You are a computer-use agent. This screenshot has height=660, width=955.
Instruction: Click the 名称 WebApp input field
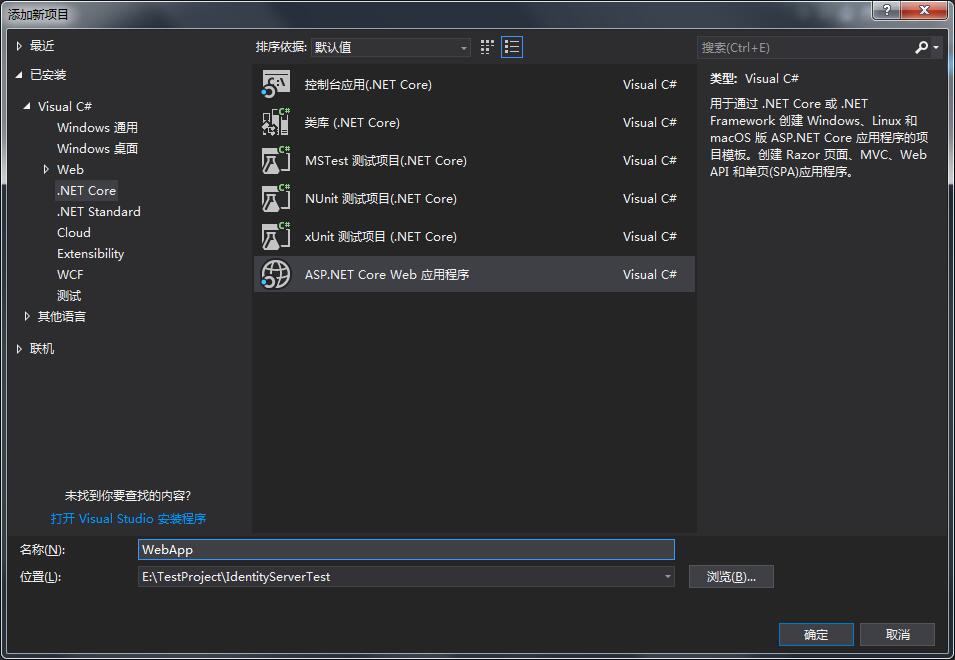coord(406,549)
